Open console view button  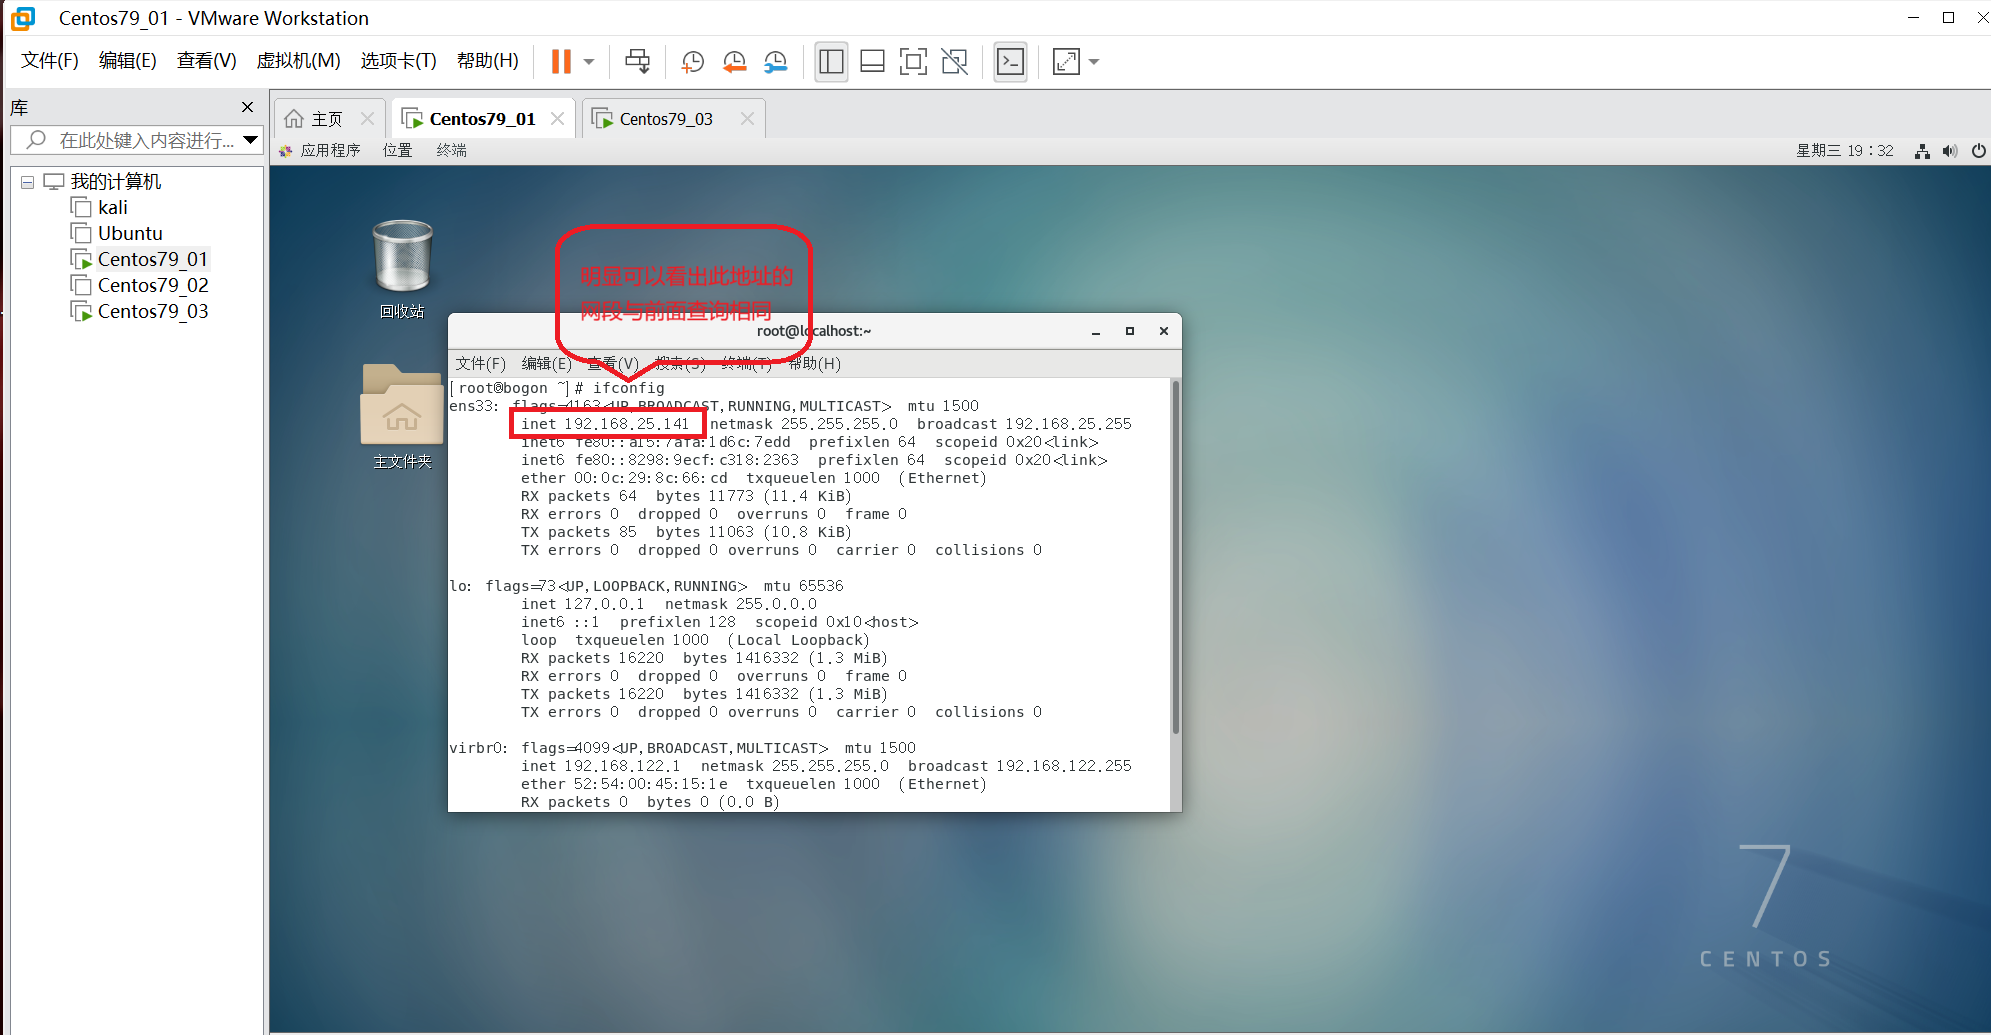coord(1011,62)
